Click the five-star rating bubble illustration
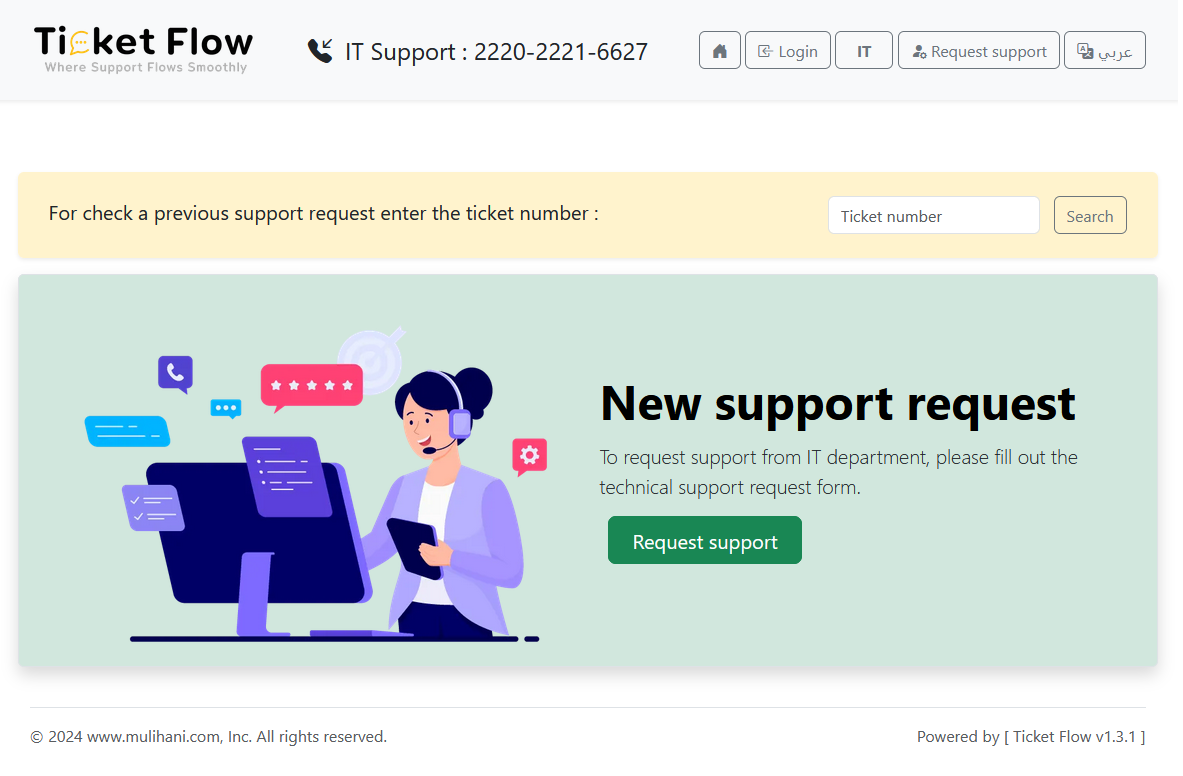The width and height of the screenshot is (1183, 776). [x=312, y=388]
